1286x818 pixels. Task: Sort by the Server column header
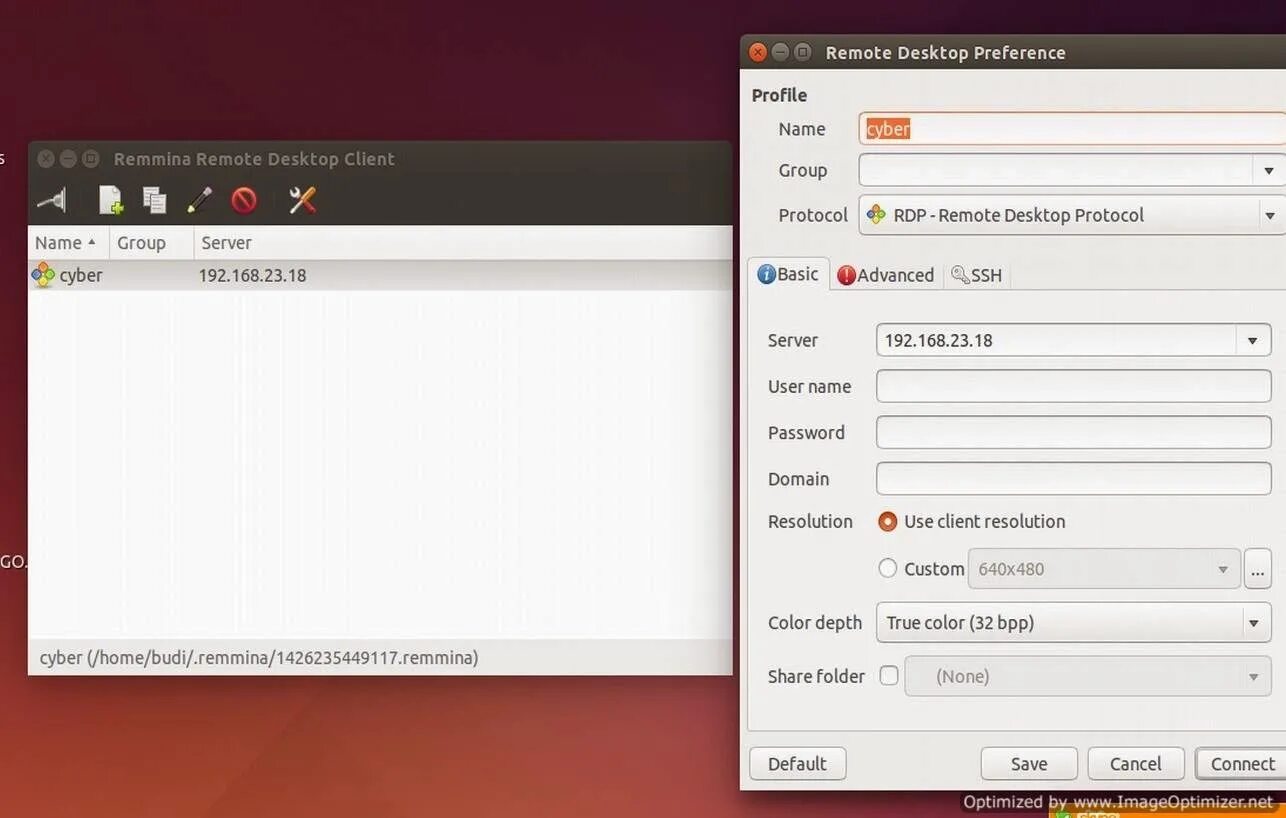coord(463,243)
